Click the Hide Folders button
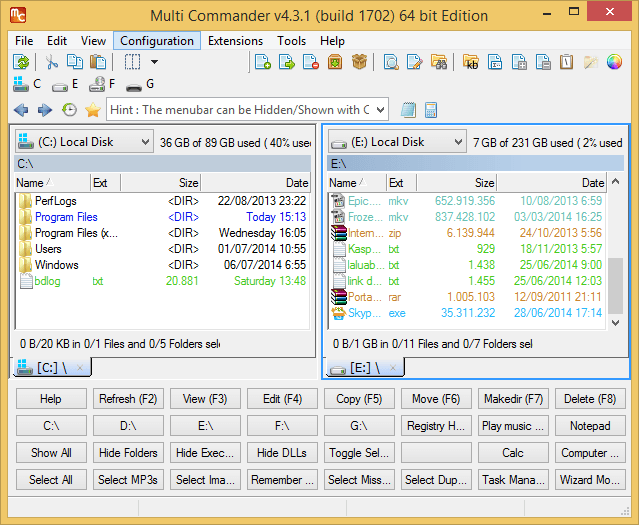This screenshot has width=639, height=525. coord(128,452)
